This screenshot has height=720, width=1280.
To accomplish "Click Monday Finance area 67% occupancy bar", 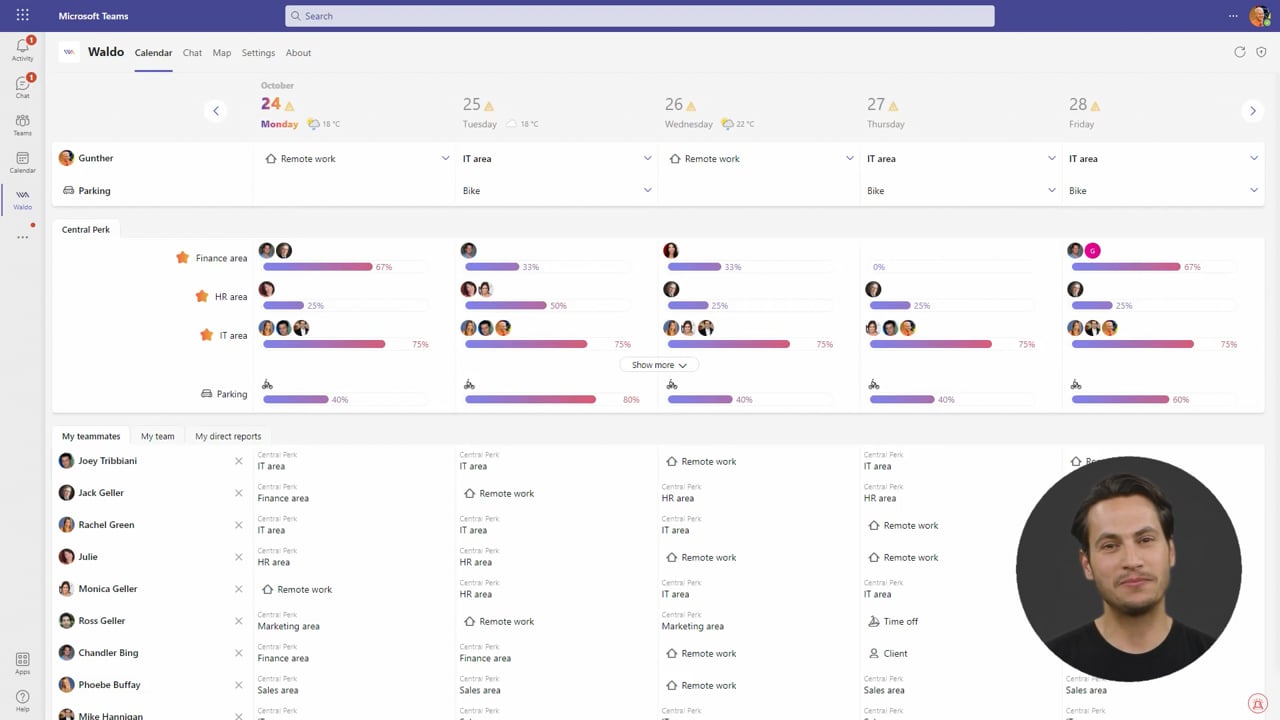I will coord(345,267).
